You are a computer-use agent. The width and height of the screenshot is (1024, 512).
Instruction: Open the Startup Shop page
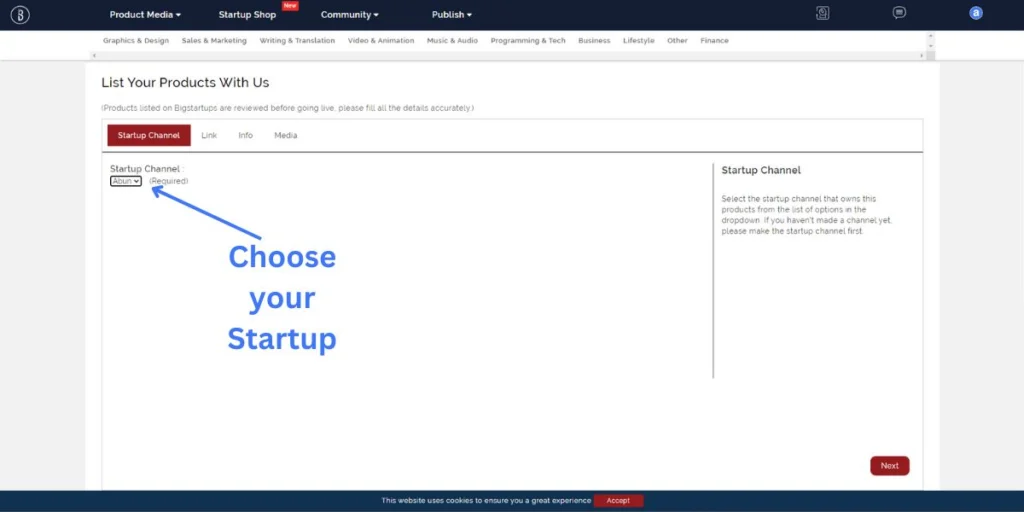247,14
